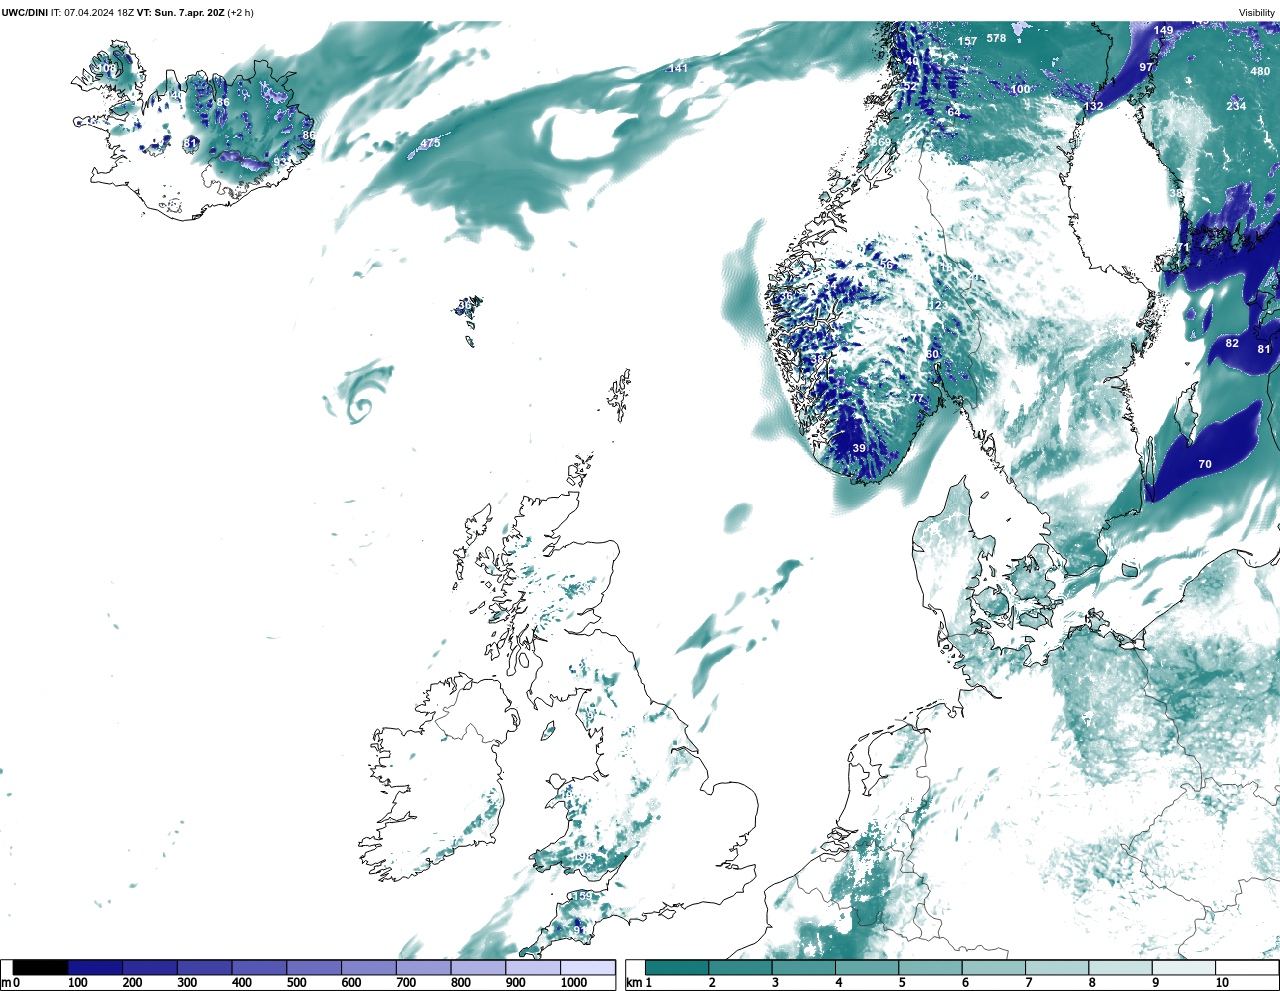This screenshot has height=991, width=1280.
Task: Select the 5–6 km legend swatch
Action: [x=931, y=967]
